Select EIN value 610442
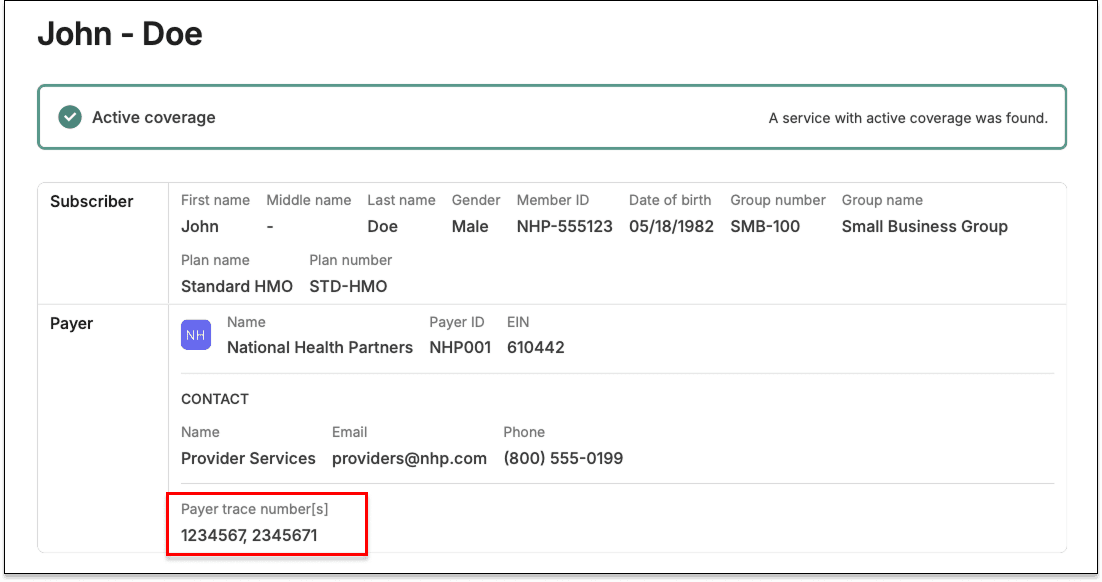This screenshot has height=582, width=1102. 536,347
